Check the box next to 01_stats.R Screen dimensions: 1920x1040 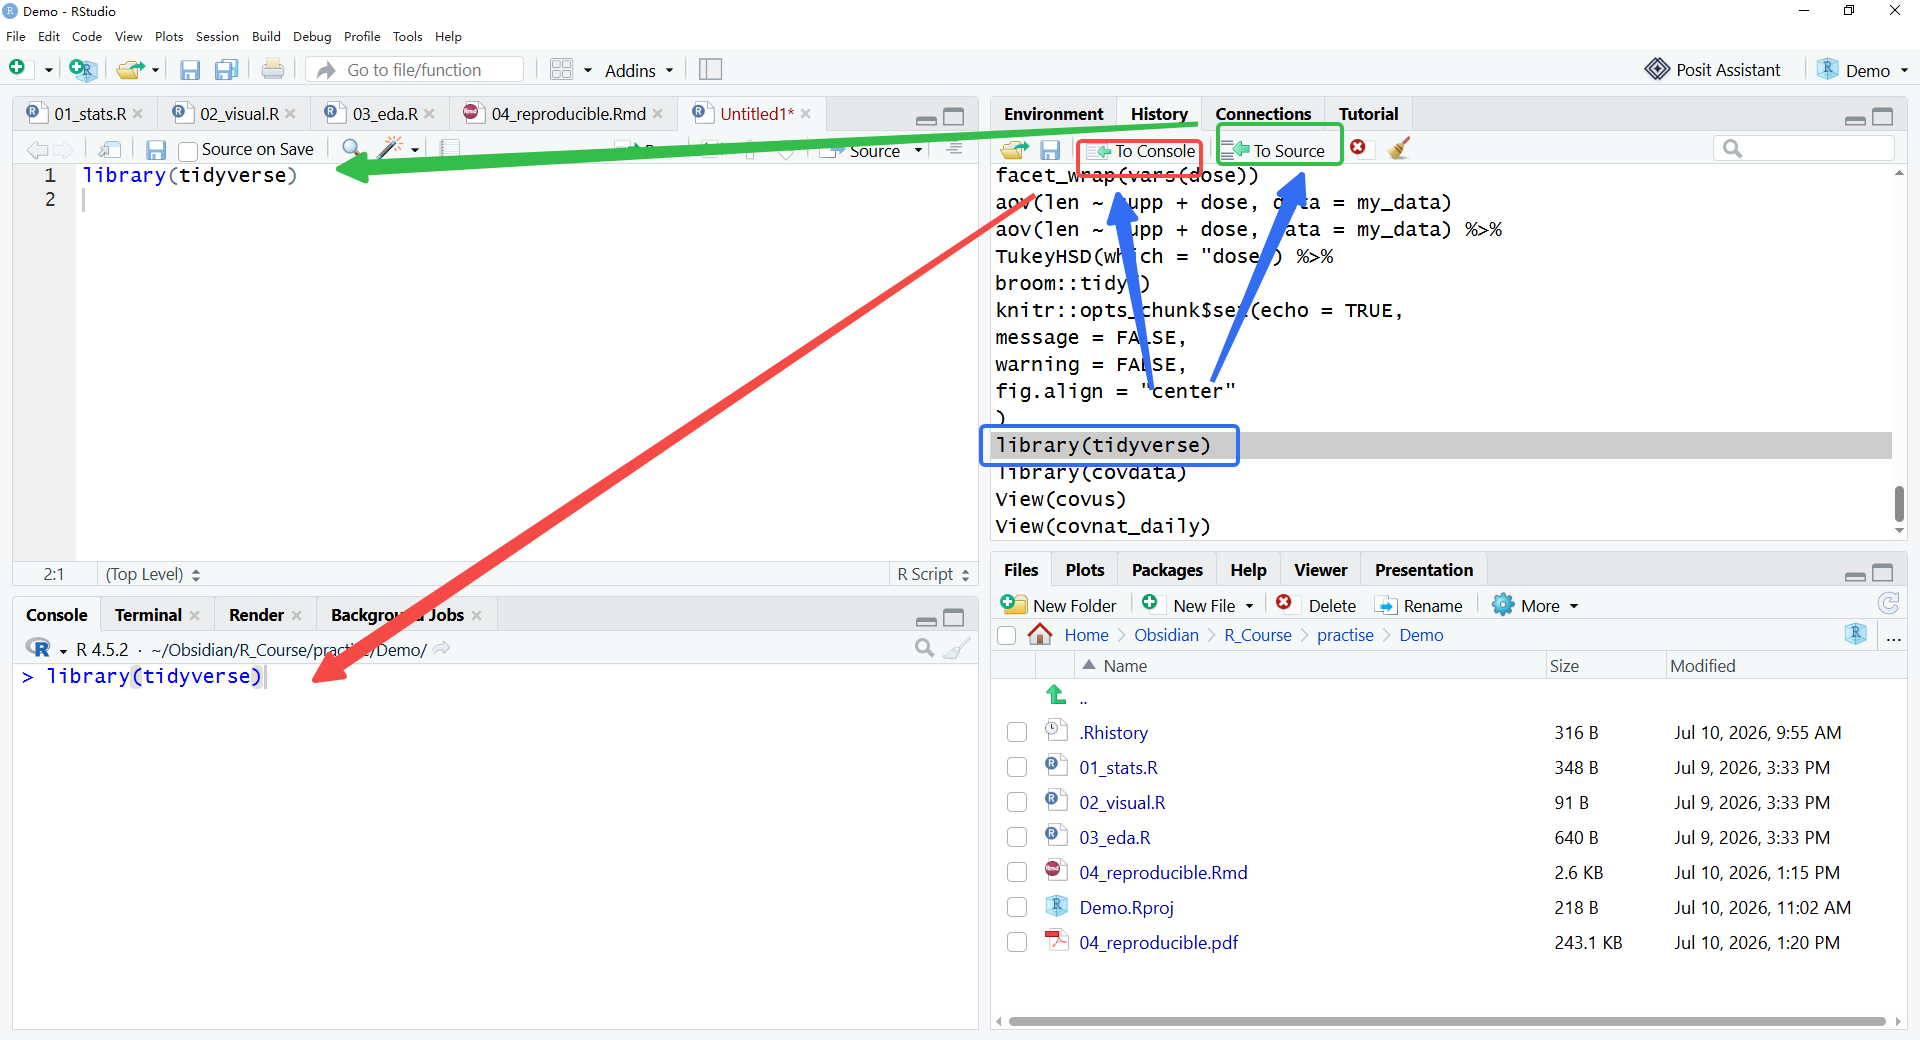point(1017,767)
